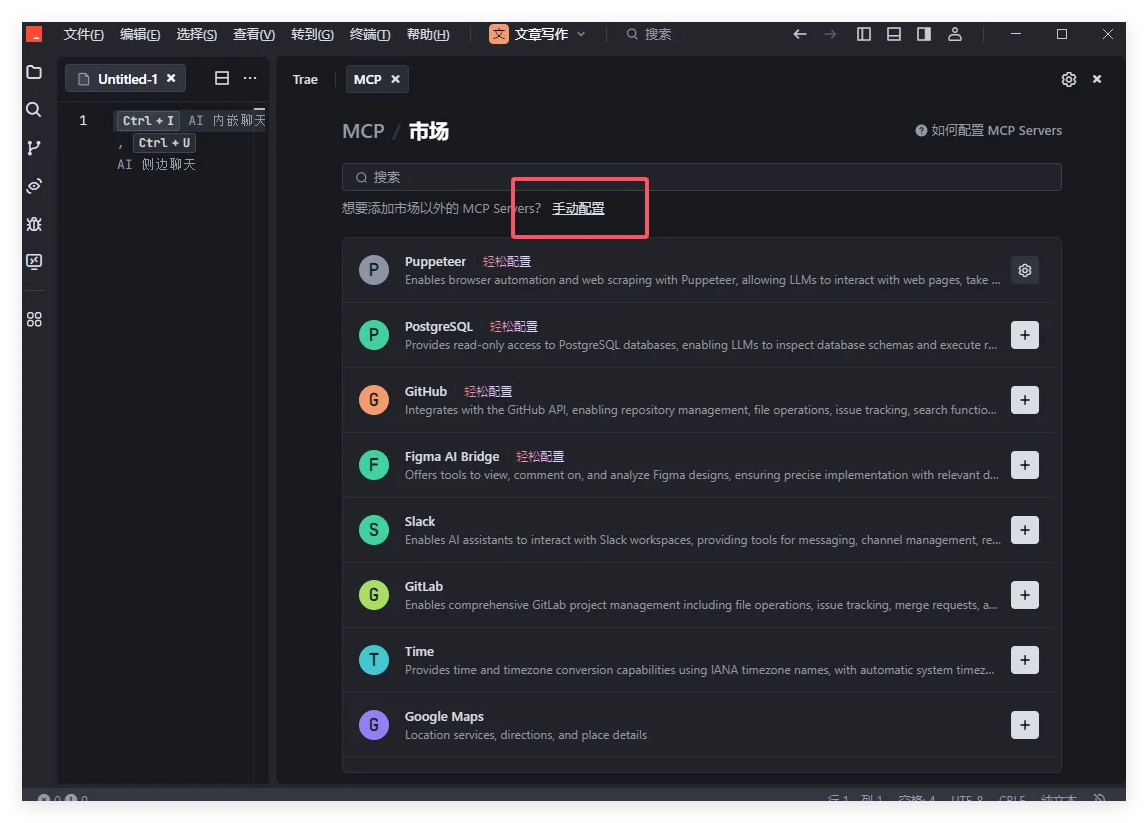Viewport: 1148px width, 823px height.
Task: Open the Extensions grid icon in sidebar
Action: tap(34, 319)
